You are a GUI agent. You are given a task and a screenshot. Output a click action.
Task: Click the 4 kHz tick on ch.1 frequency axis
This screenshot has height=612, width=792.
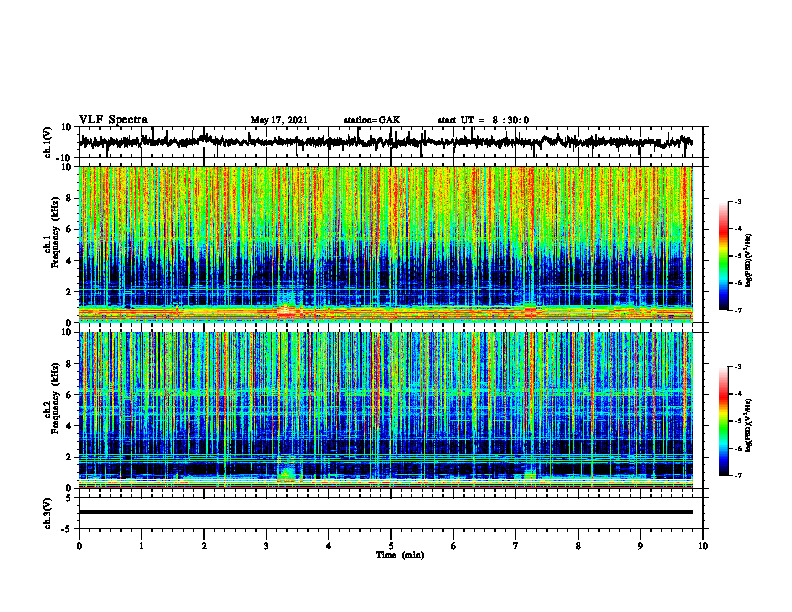[x=69, y=261]
